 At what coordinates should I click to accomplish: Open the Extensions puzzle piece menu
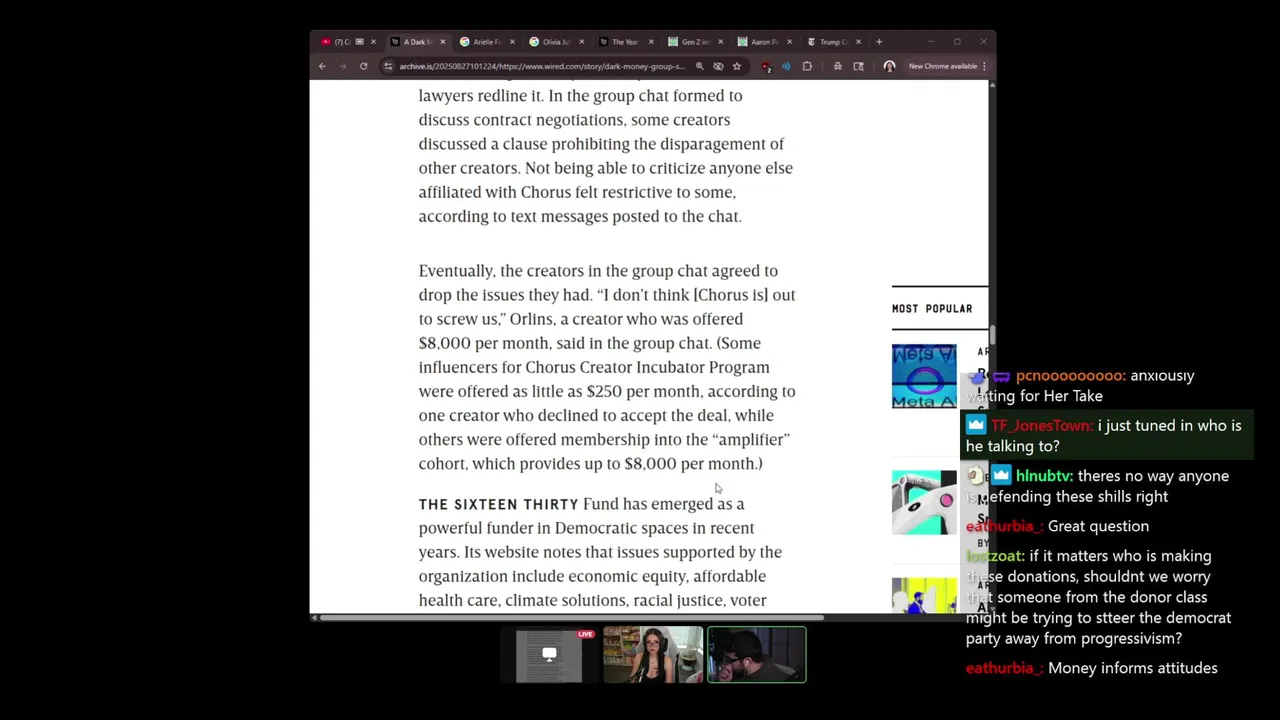(807, 66)
